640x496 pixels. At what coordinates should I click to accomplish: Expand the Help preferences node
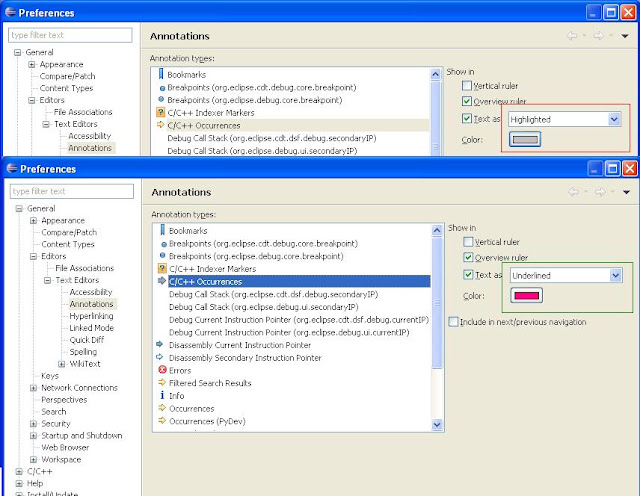tap(19, 483)
